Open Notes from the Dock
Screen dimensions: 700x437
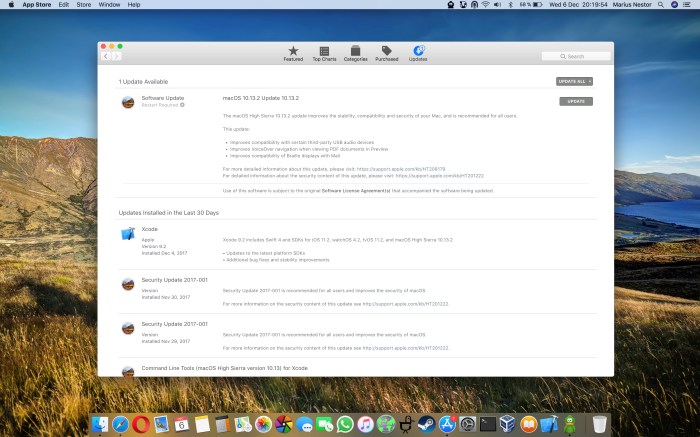[x=202, y=424]
